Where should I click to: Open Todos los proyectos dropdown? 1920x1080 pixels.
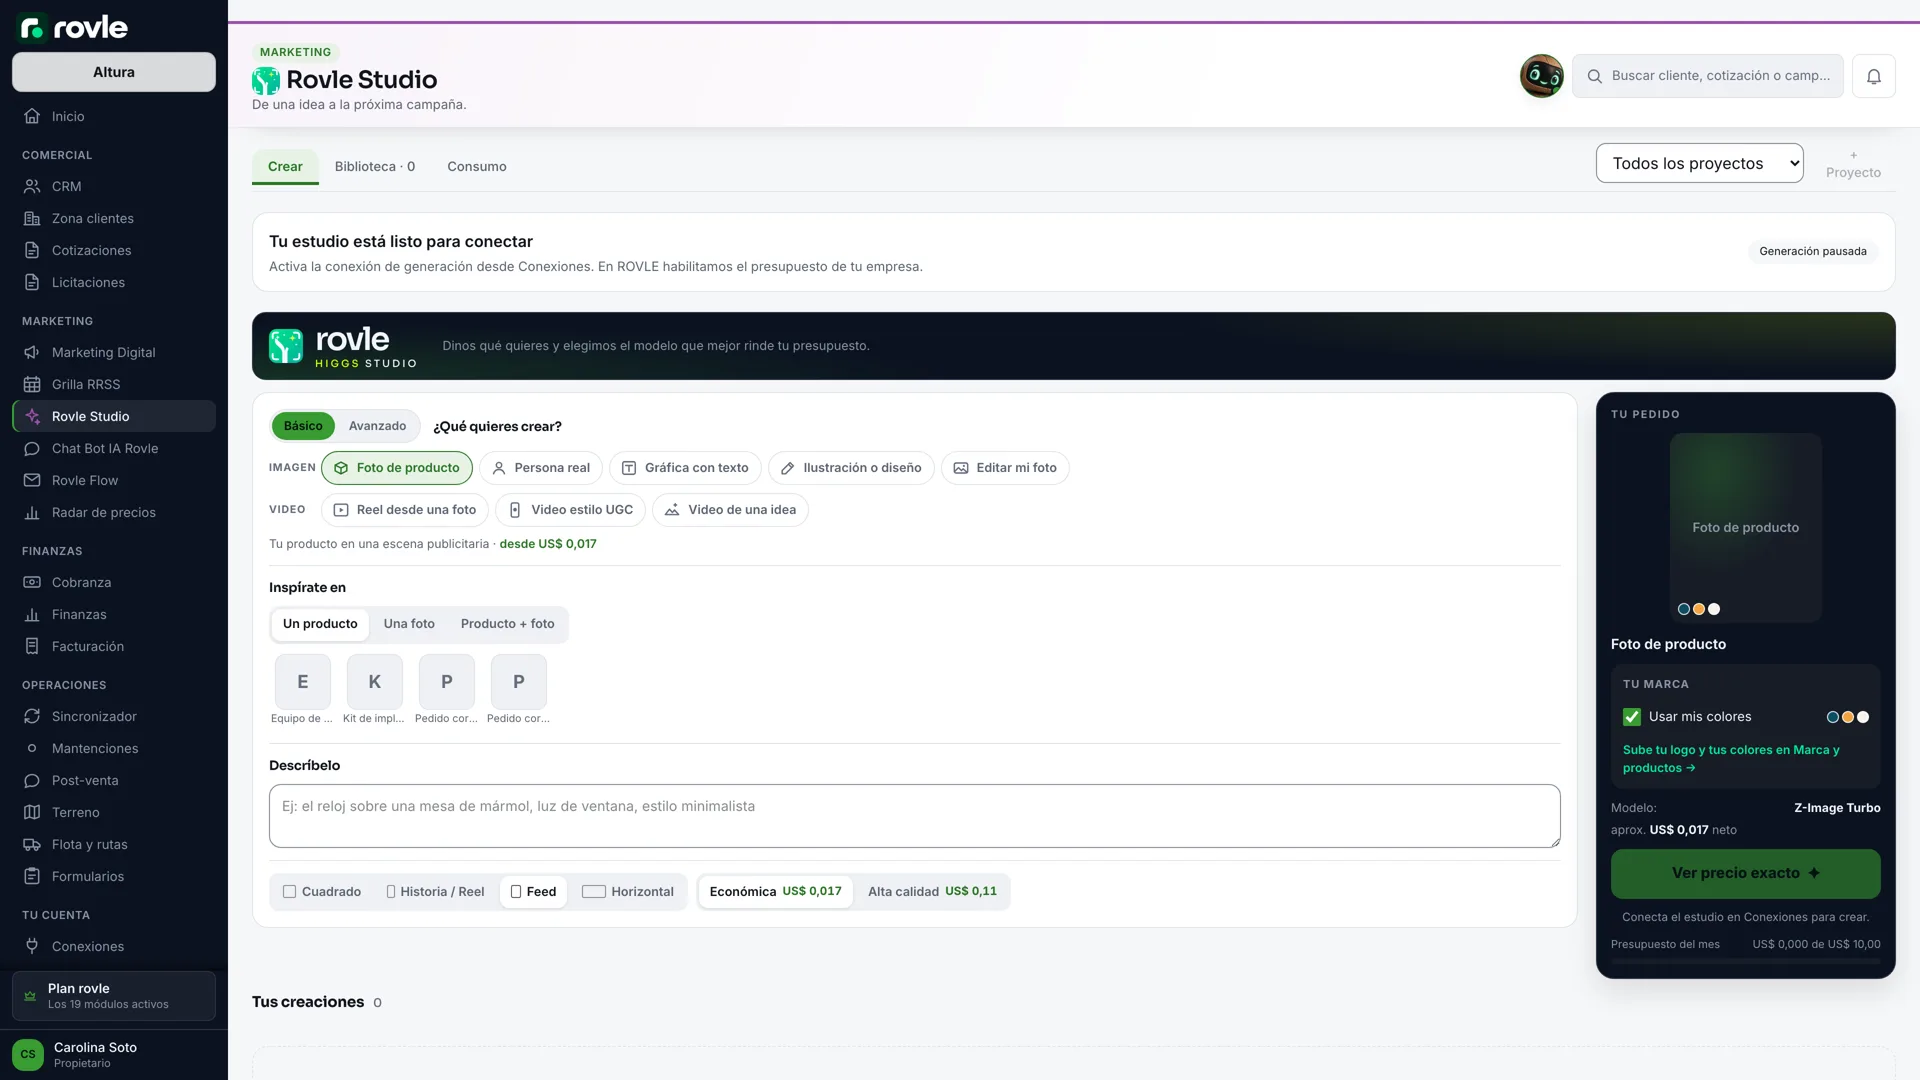click(1699, 163)
